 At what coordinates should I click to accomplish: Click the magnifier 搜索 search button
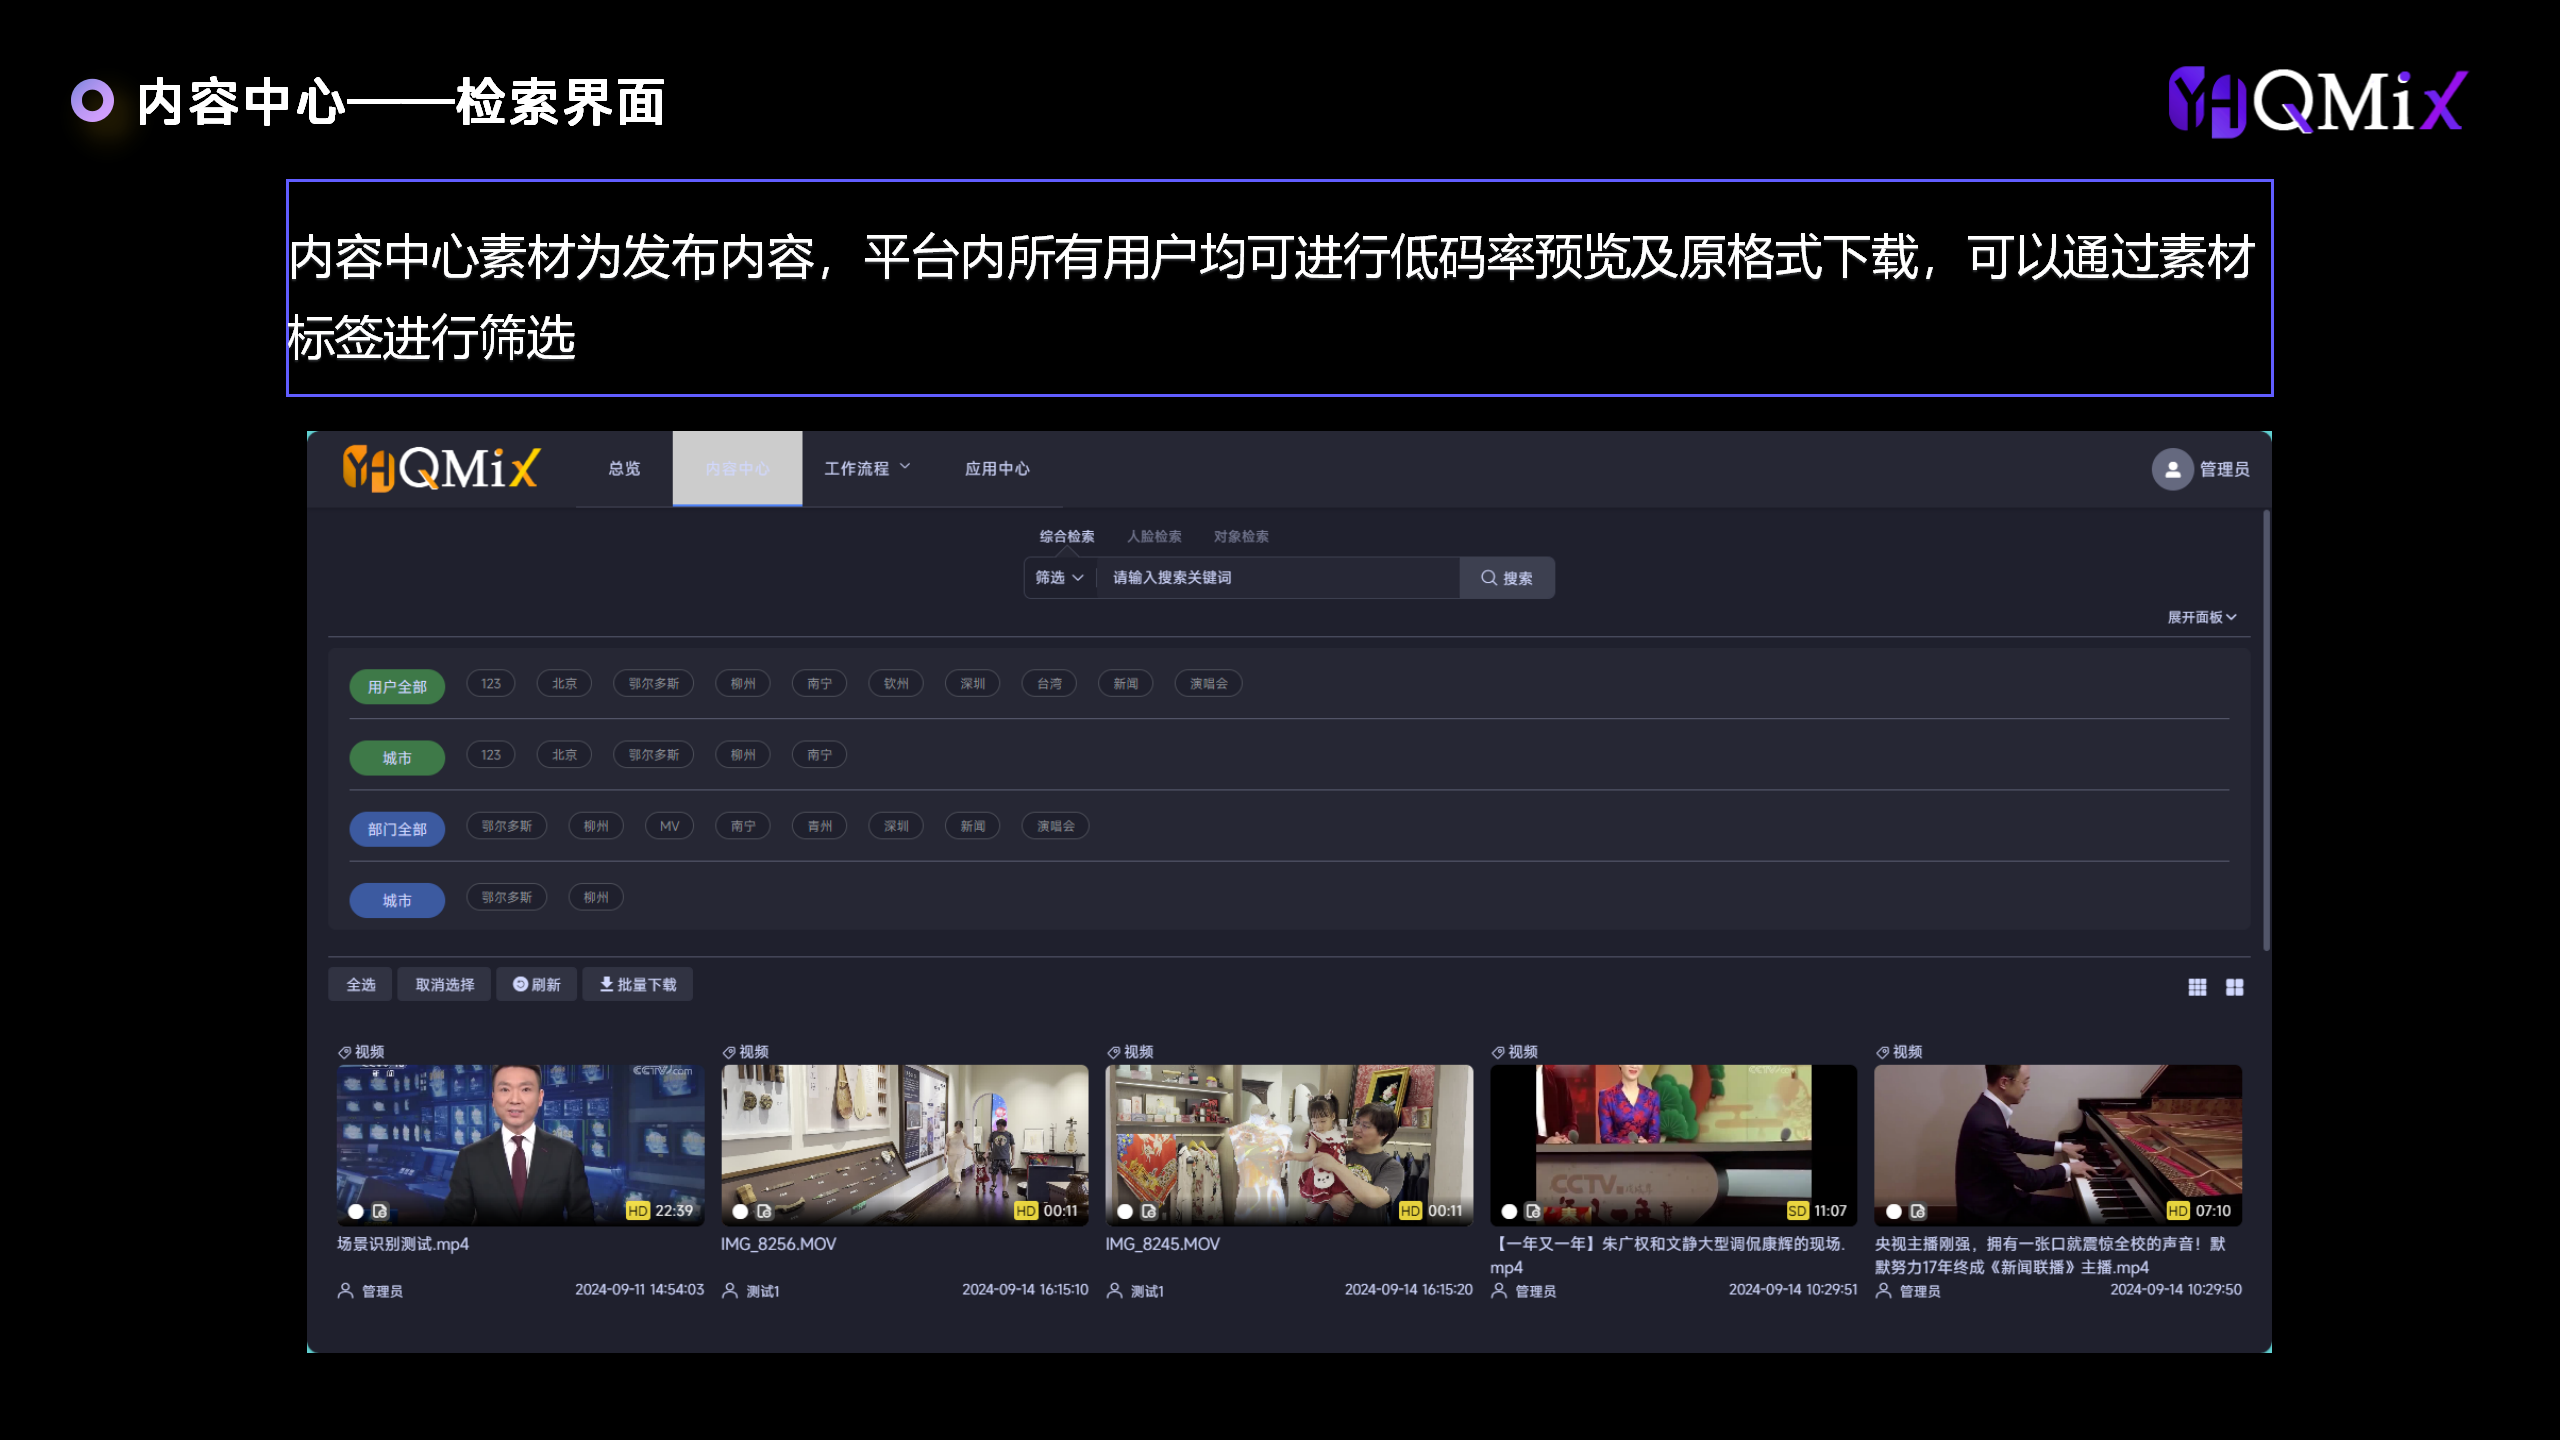click(1506, 578)
